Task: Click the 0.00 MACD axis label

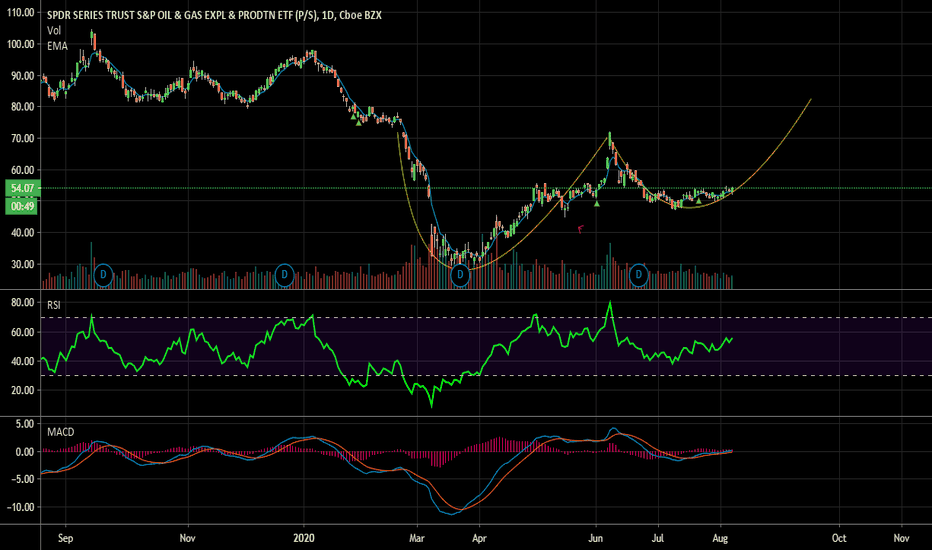Action: (x=25, y=452)
